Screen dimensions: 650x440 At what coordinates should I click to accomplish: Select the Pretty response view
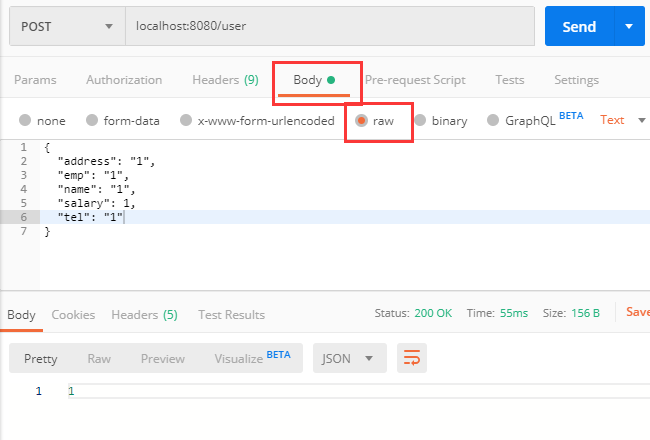[41, 358]
